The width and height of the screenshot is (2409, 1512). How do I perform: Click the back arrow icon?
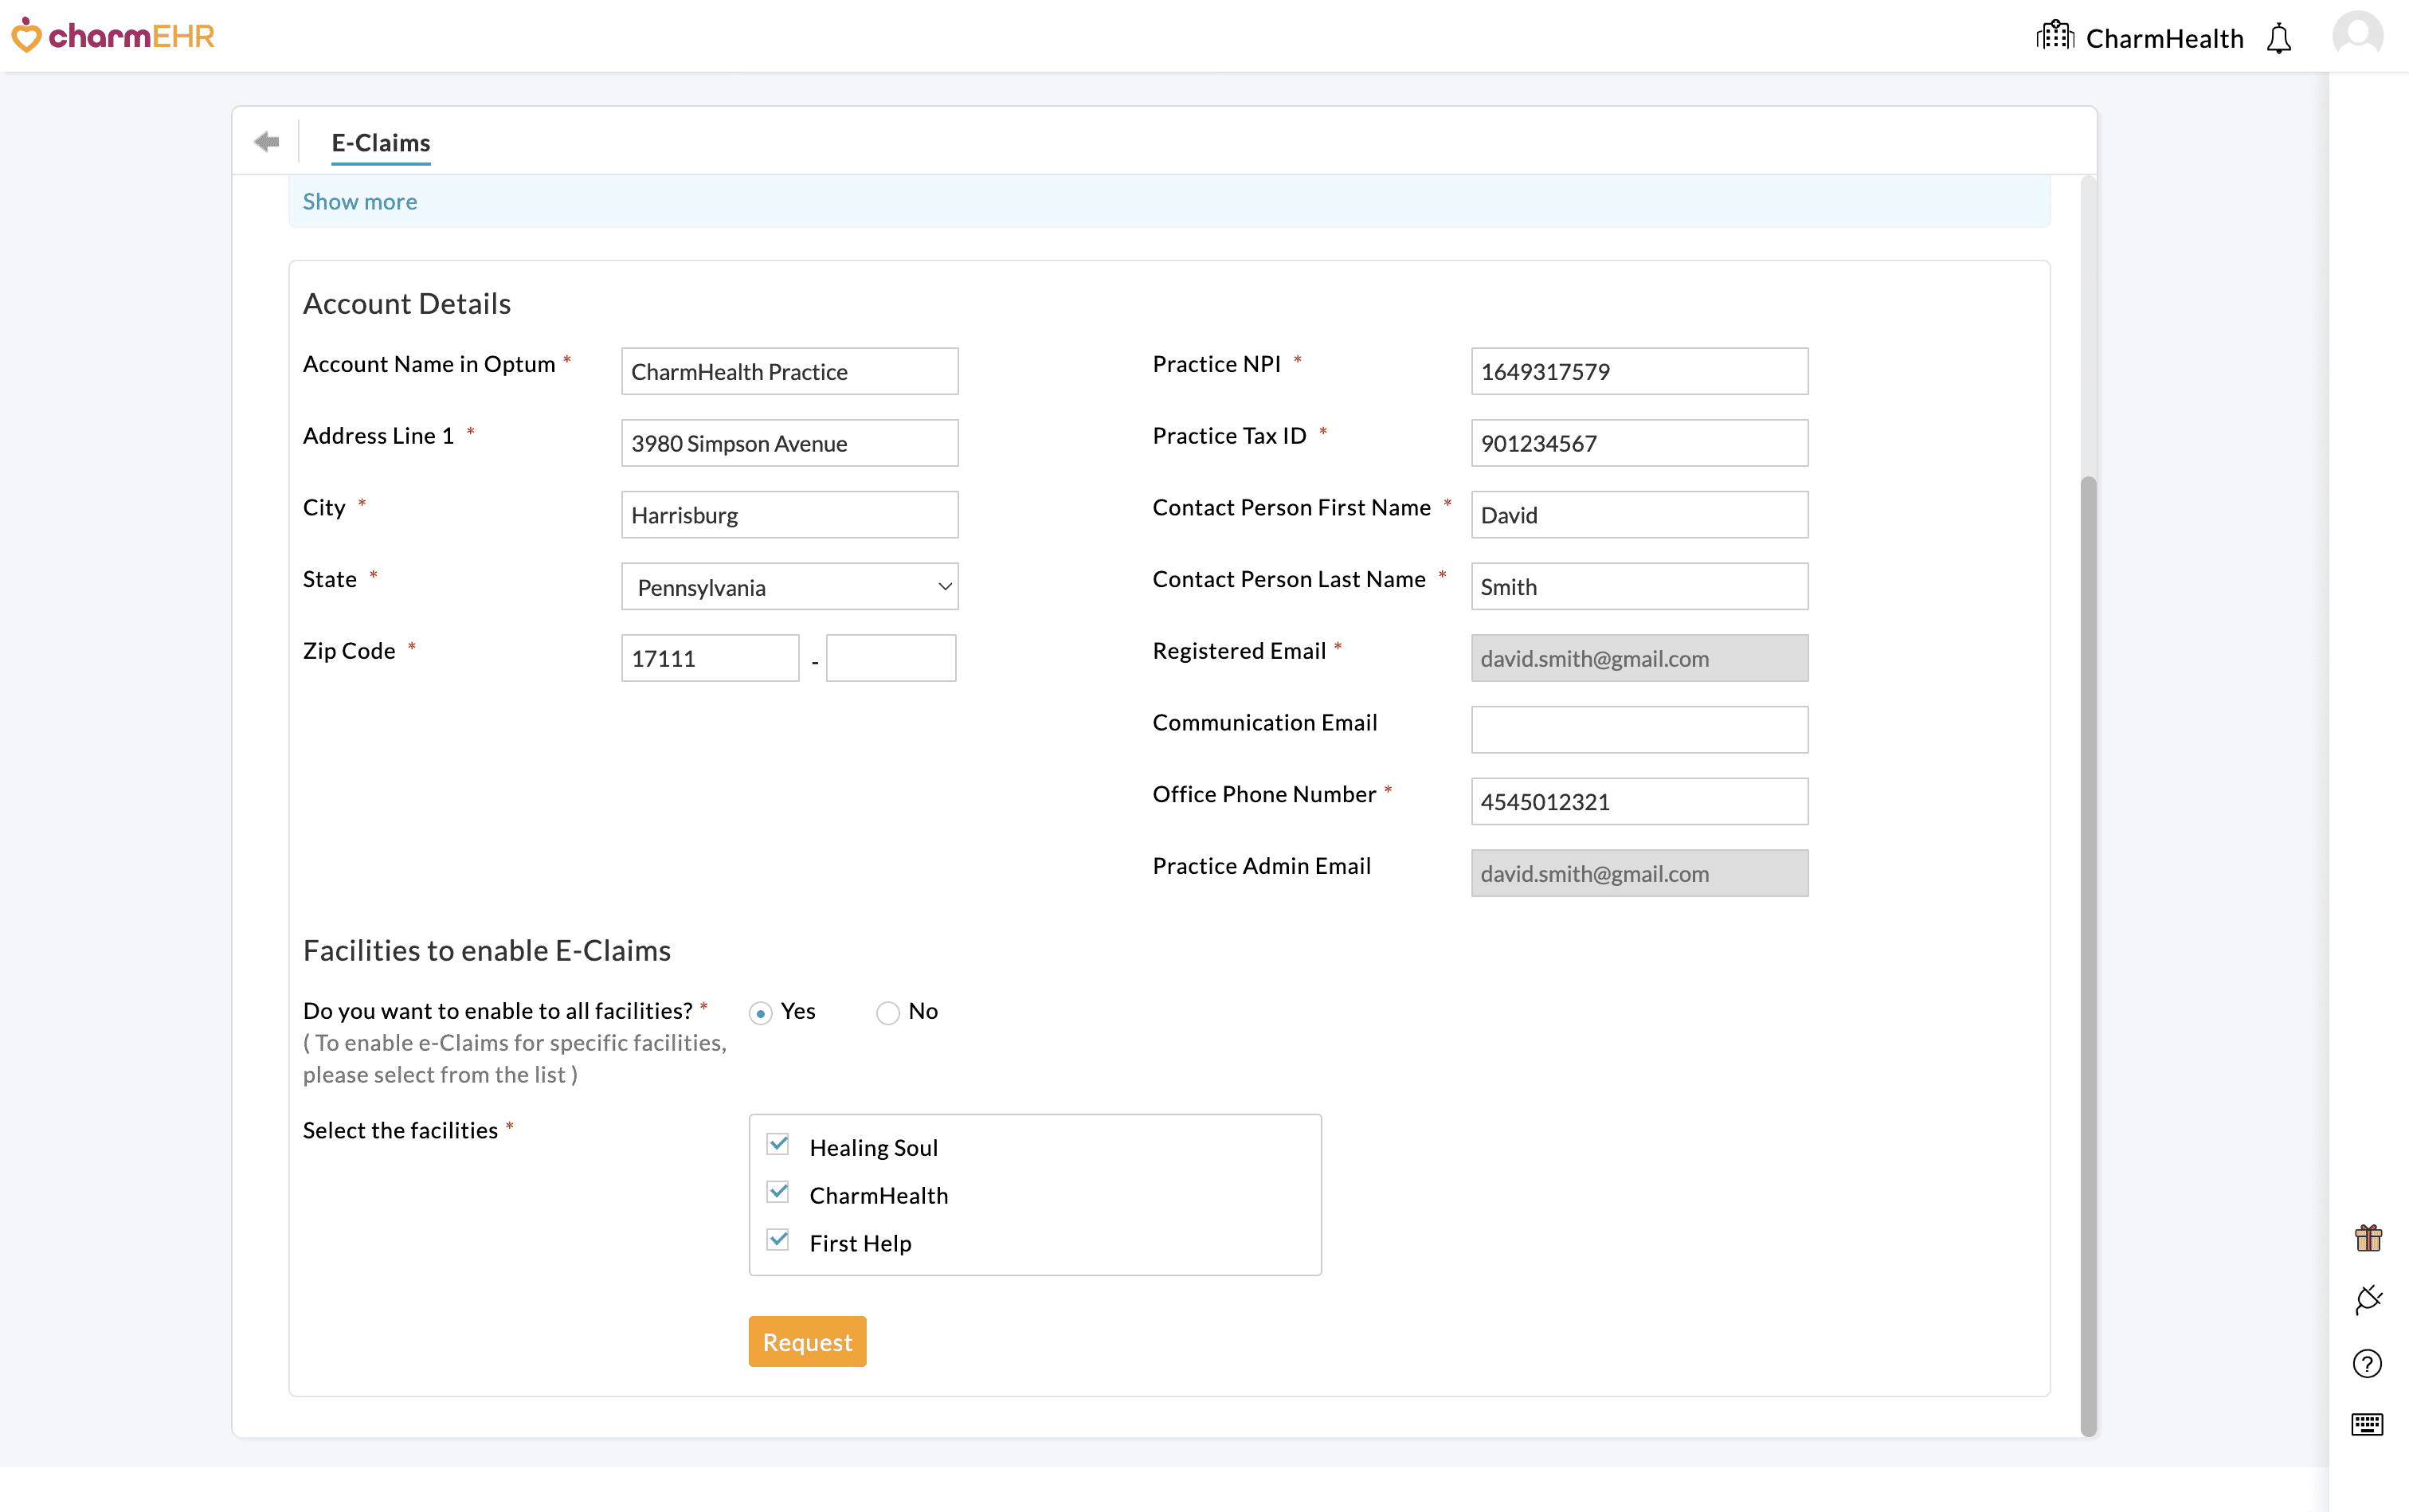coord(266,141)
